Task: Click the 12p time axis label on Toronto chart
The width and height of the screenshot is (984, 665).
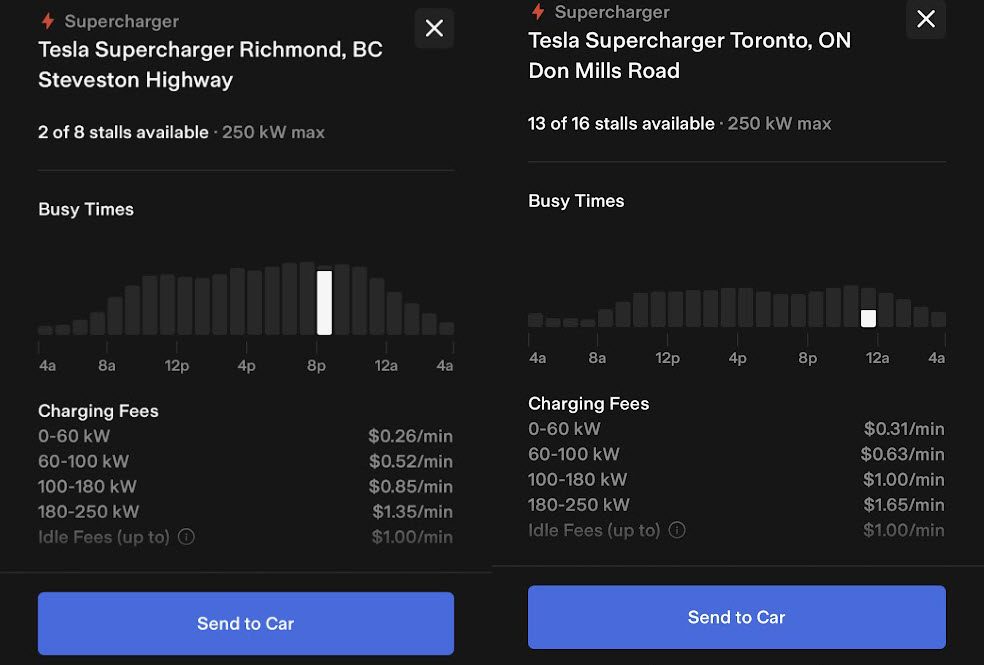Action: click(667, 357)
